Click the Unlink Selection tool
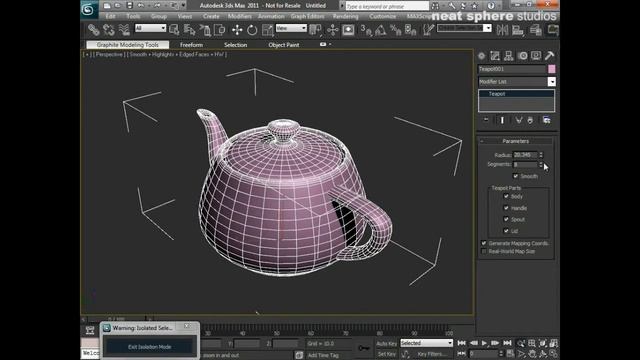This screenshot has height=360, width=640. click(109, 30)
